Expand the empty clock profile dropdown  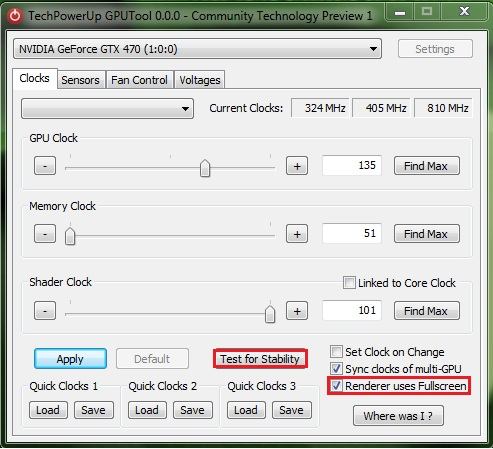107,108
